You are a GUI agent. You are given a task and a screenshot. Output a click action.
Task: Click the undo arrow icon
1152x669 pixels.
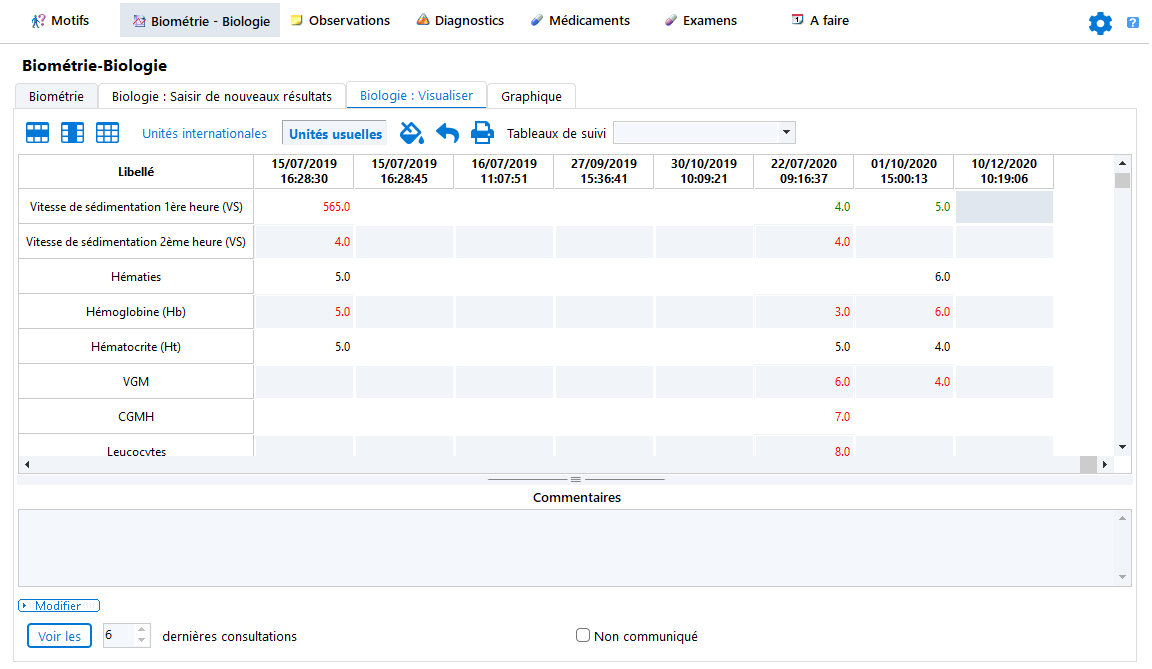(x=447, y=133)
